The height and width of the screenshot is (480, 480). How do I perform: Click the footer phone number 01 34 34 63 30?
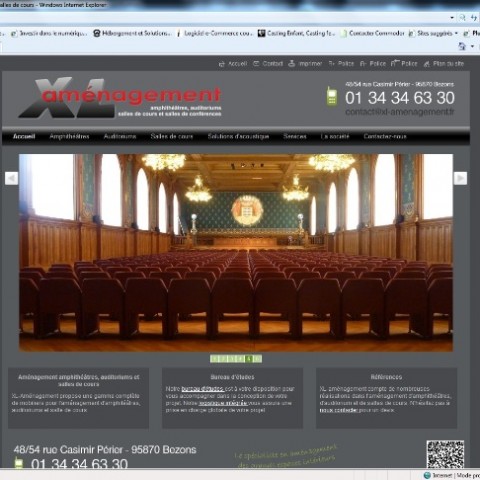[79, 463]
